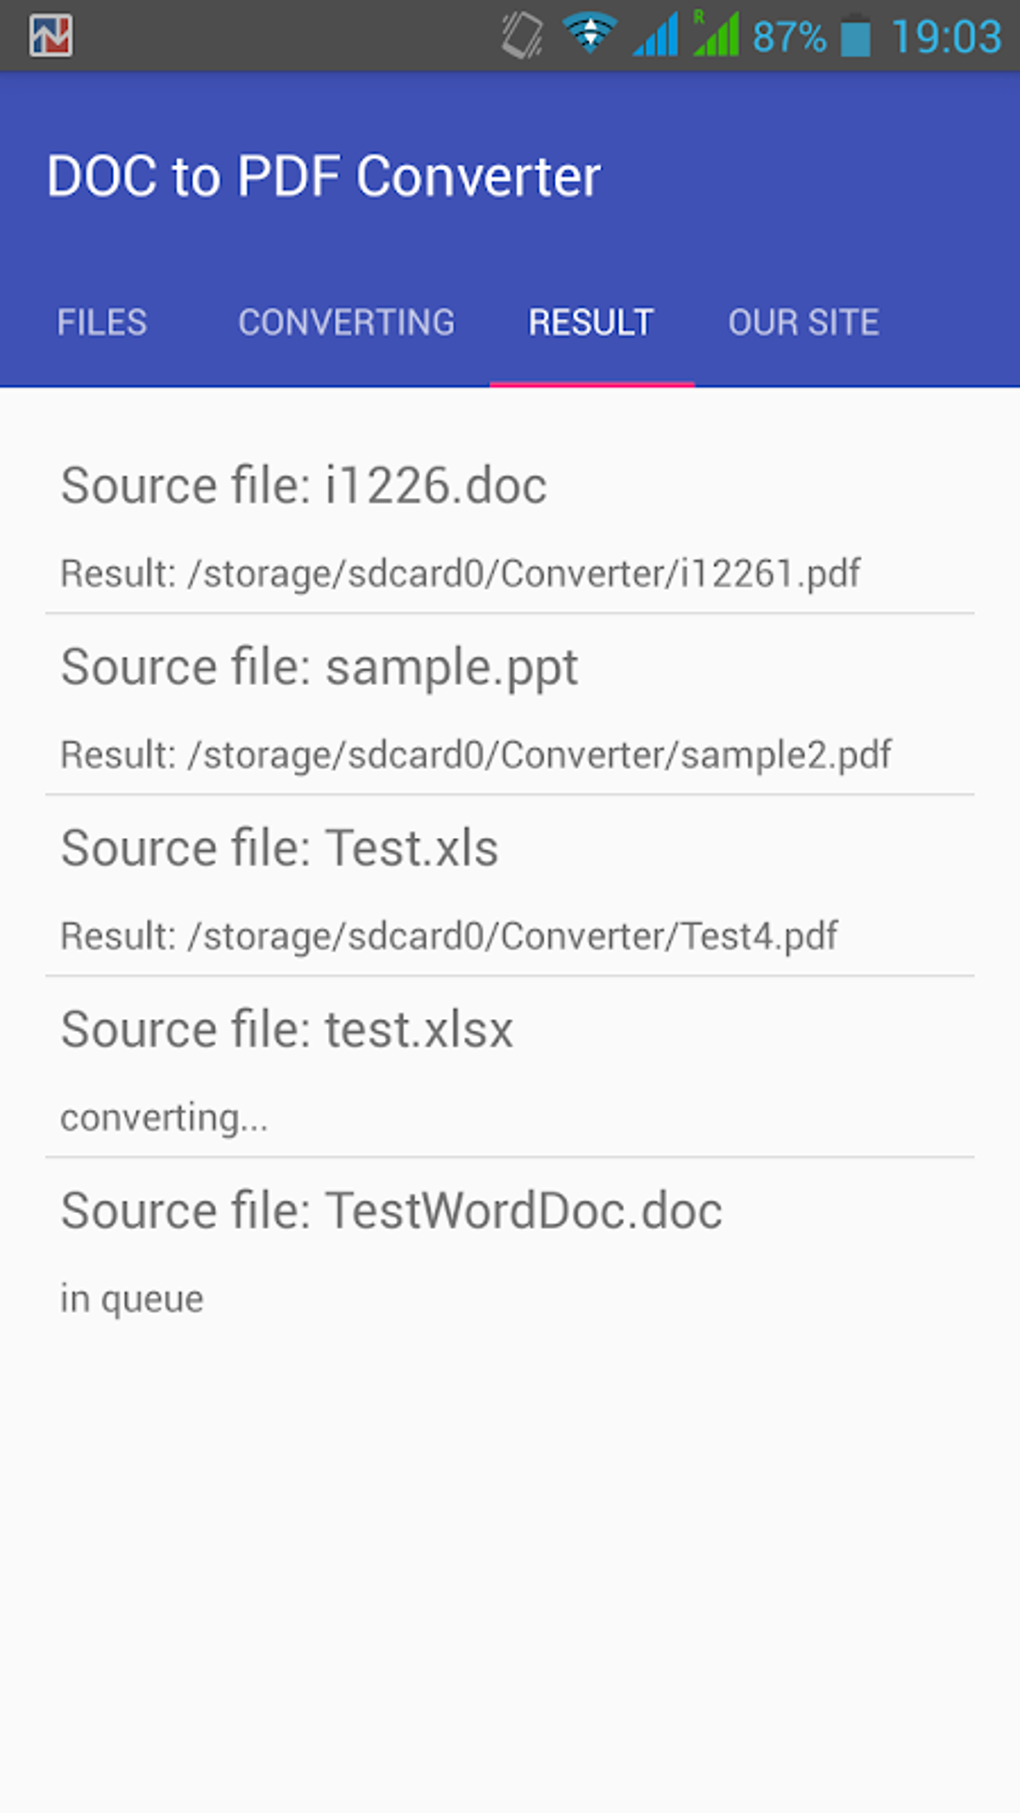Open result path sample2.pdf
This screenshot has height=1813, width=1020.
(x=476, y=755)
